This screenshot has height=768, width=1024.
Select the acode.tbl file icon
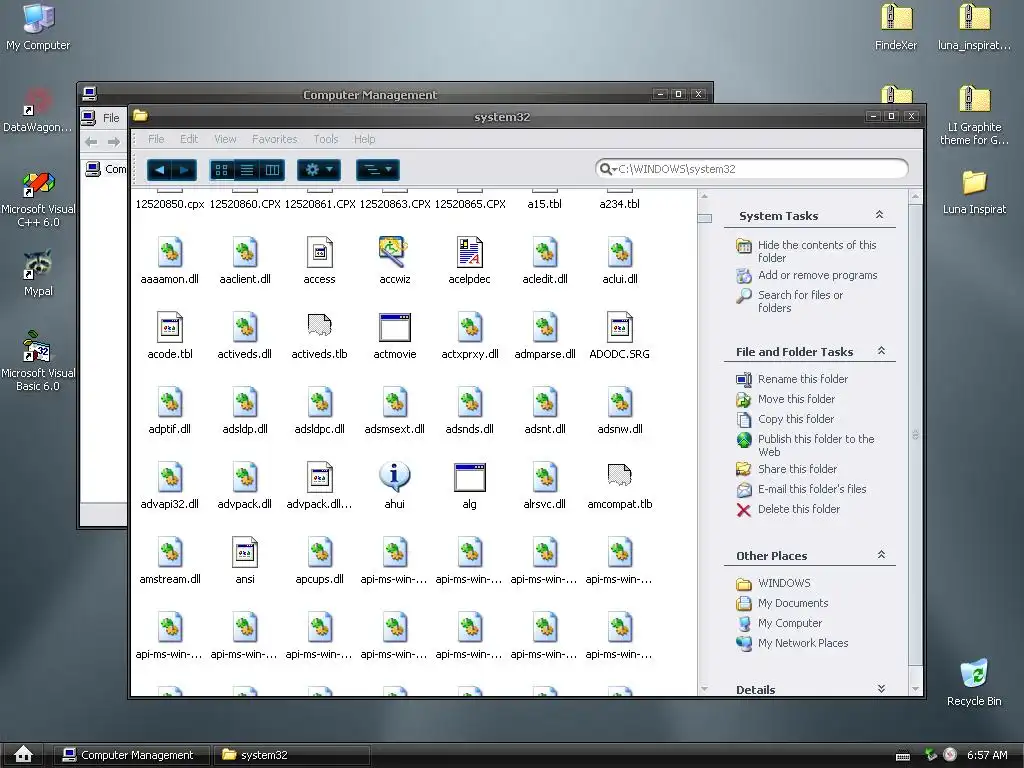click(170, 328)
